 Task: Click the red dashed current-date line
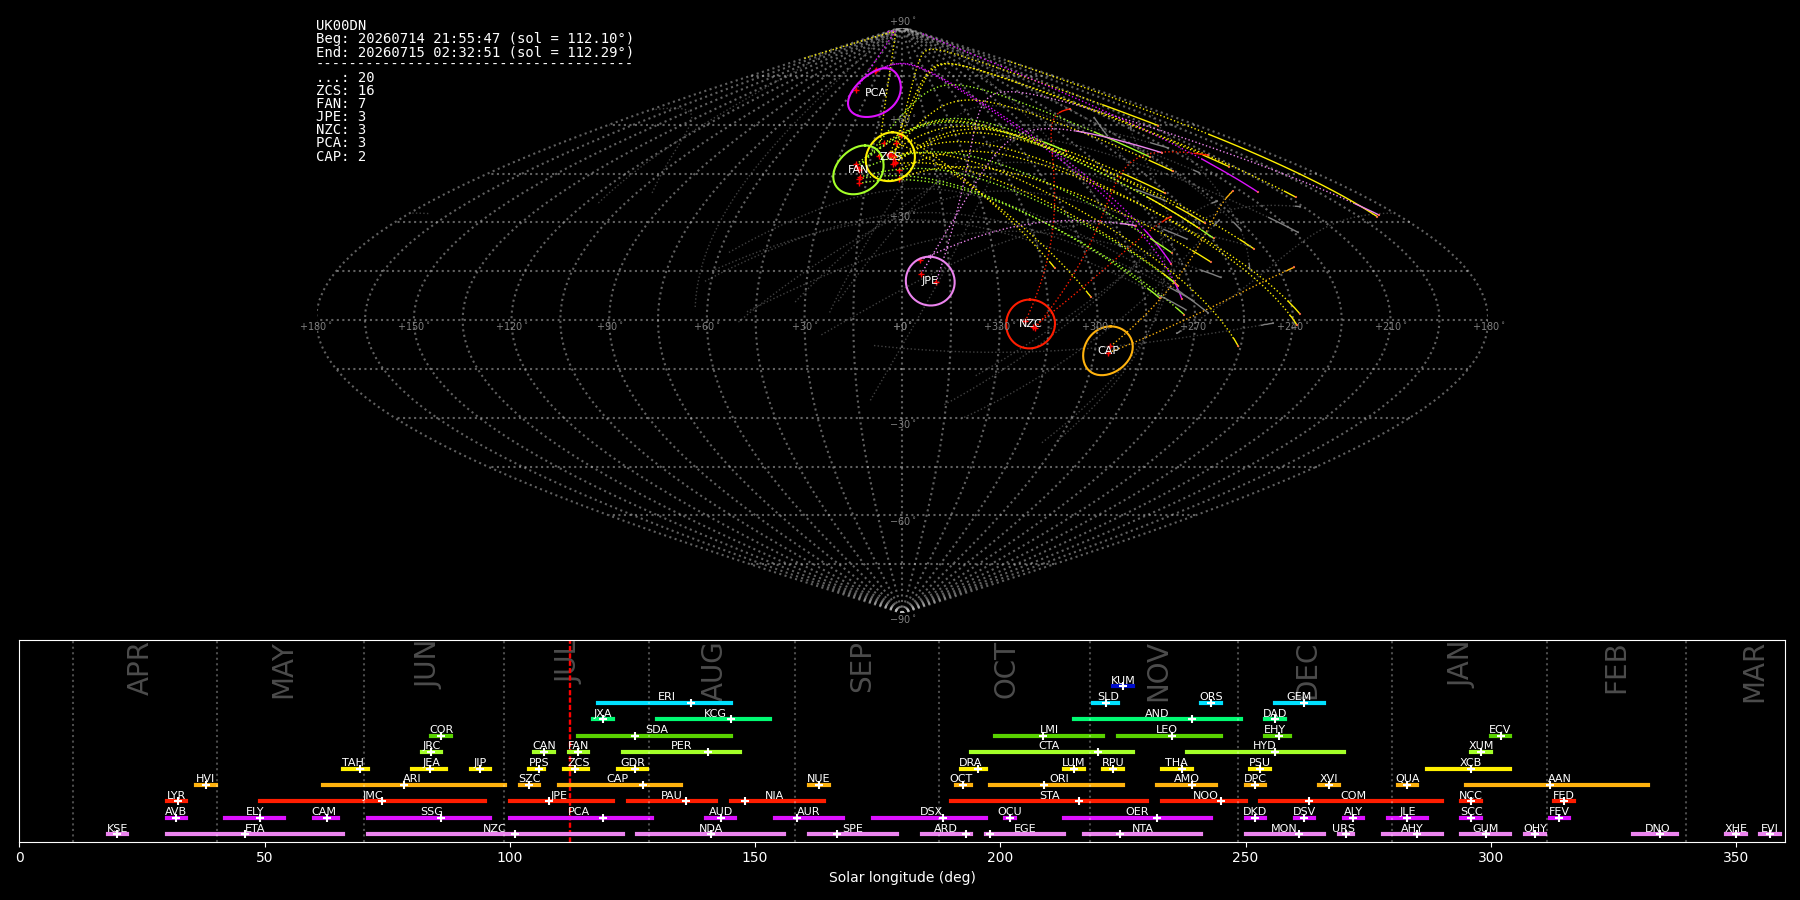tap(570, 740)
